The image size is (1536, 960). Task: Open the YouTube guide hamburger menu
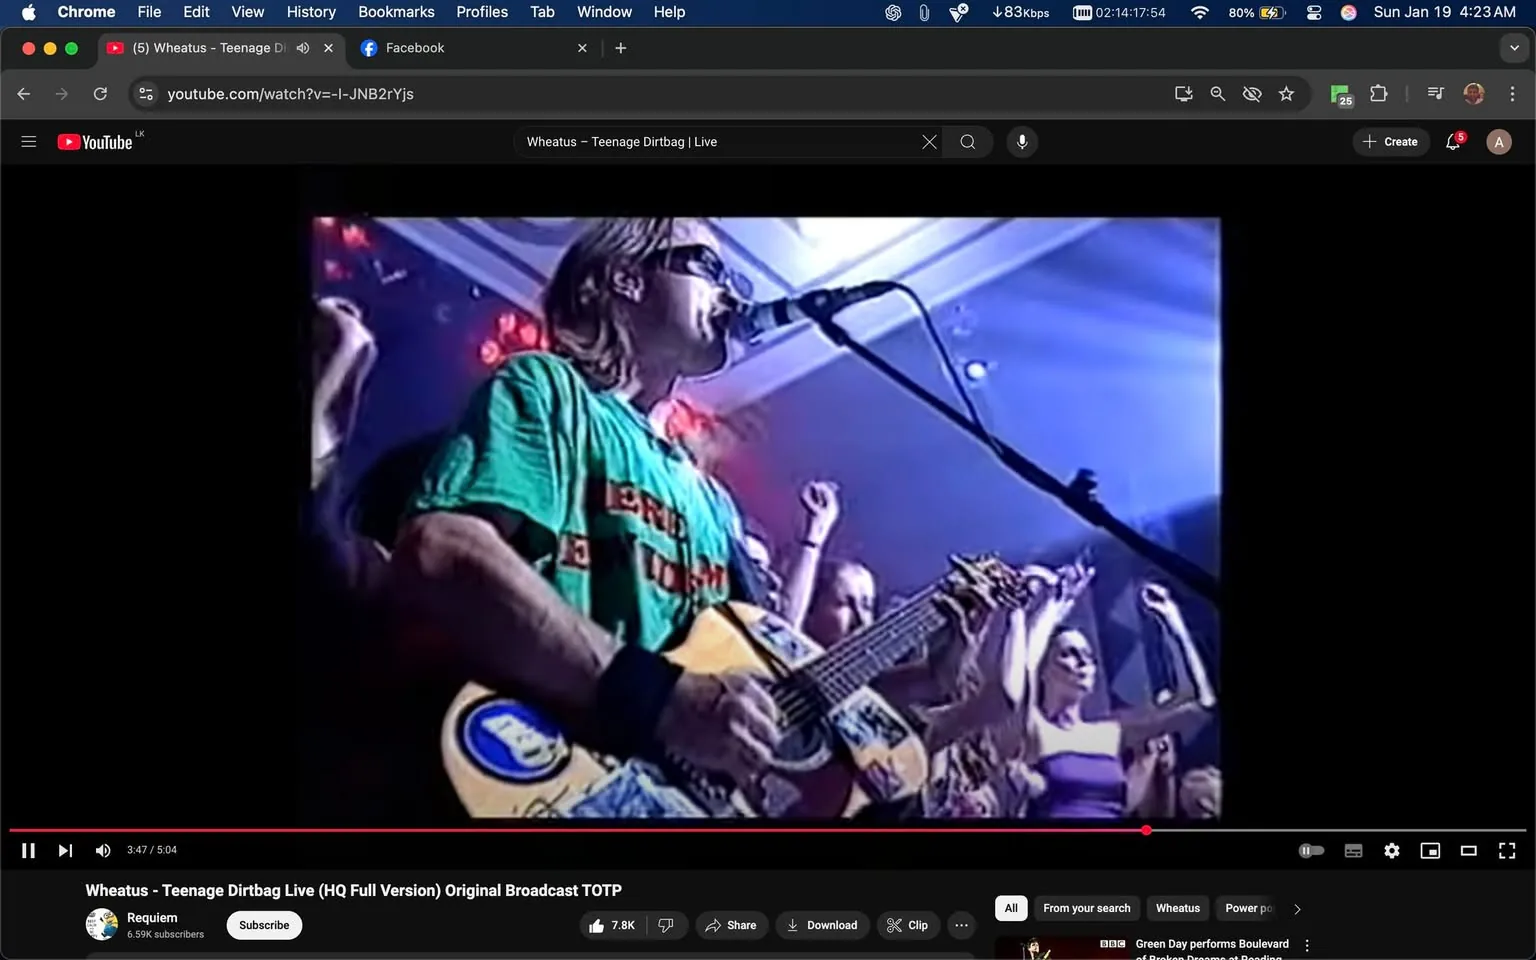click(29, 142)
